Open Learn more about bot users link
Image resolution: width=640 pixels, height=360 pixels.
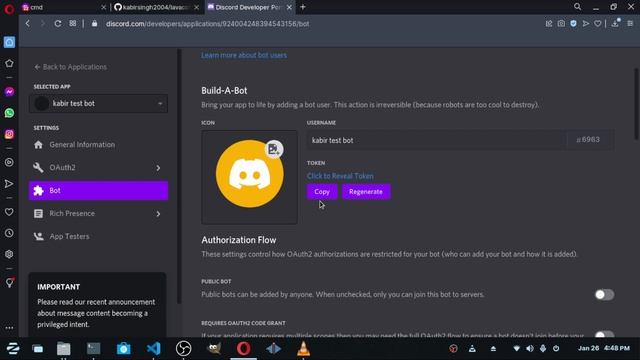point(244,55)
